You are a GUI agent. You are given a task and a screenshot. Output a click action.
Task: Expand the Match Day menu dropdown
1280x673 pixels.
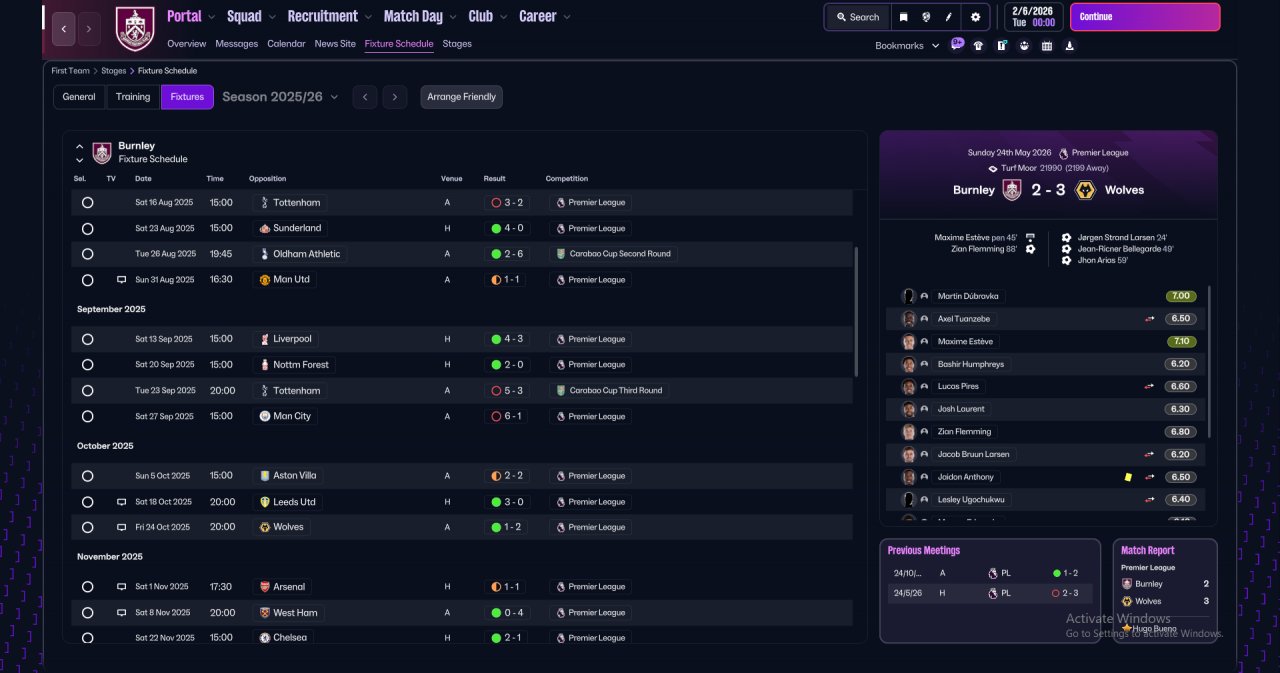[453, 17]
